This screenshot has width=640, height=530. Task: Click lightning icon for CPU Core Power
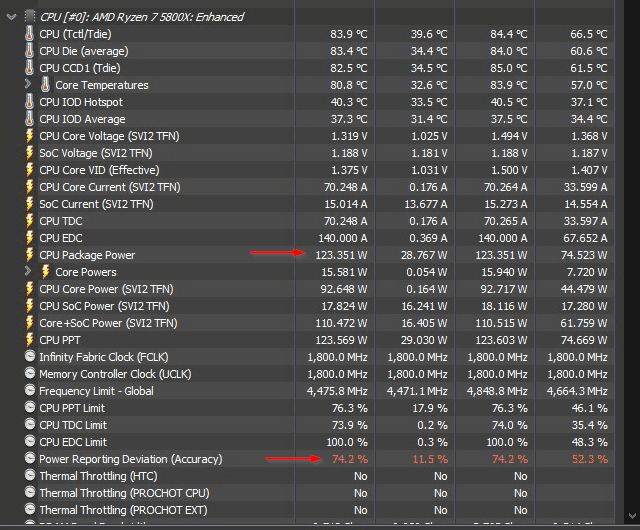[29, 289]
